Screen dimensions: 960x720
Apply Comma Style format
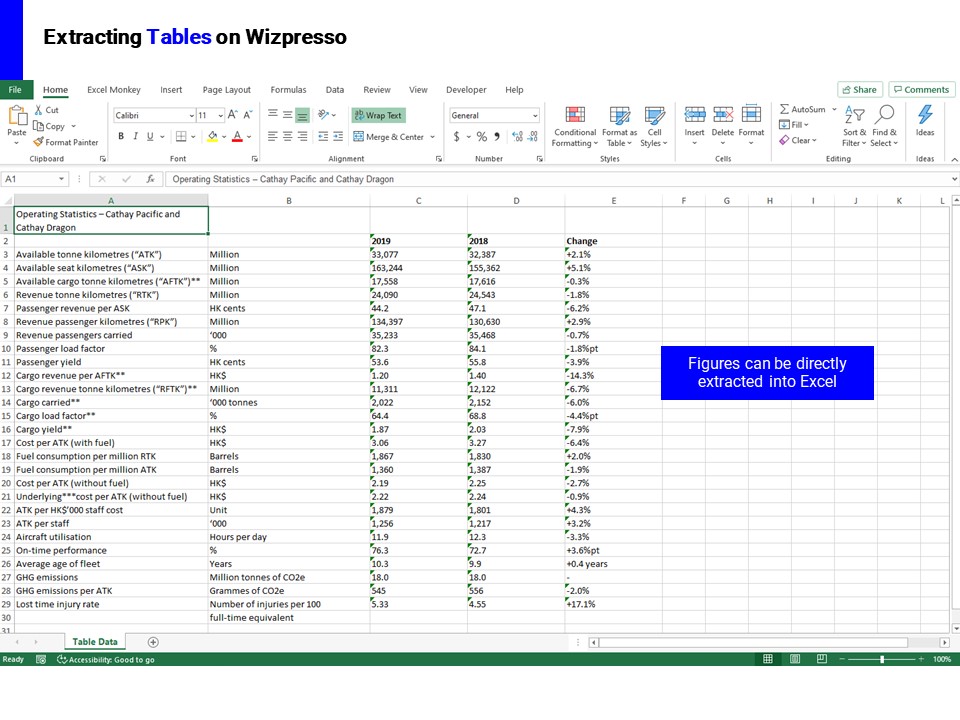pos(497,137)
